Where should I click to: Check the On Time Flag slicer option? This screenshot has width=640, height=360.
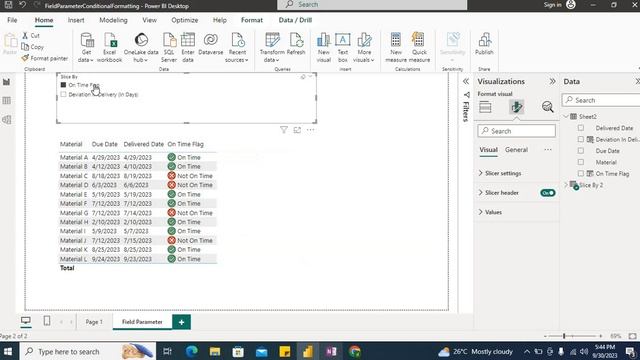tap(63, 85)
